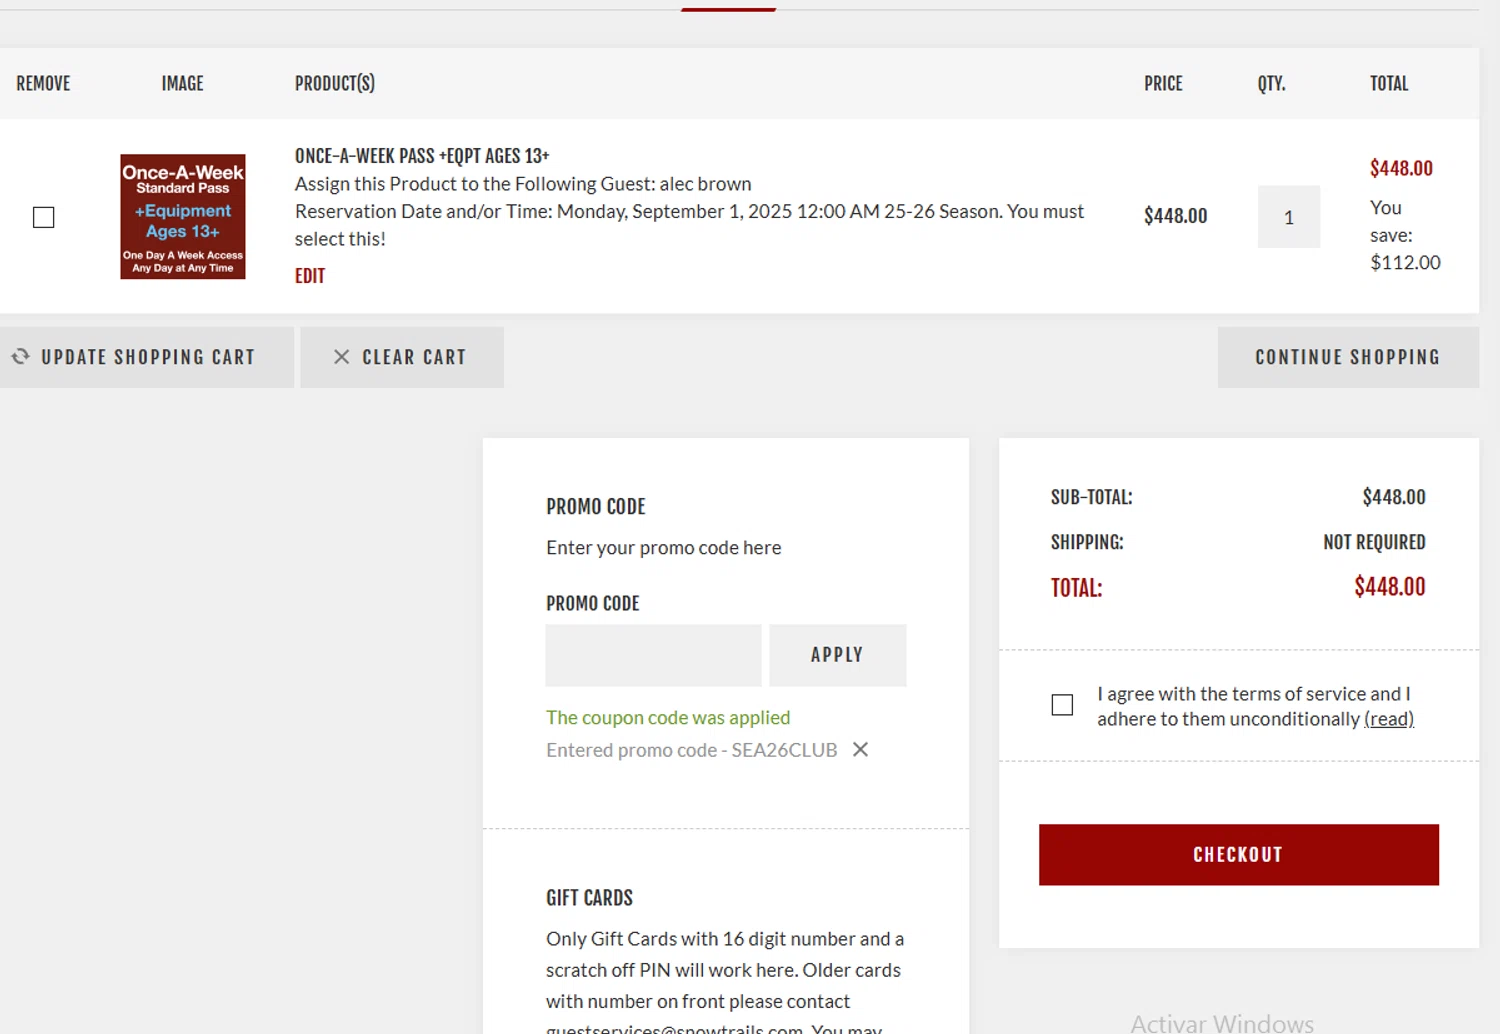Click the Clear Cart button
1500x1034 pixels.
(x=402, y=357)
